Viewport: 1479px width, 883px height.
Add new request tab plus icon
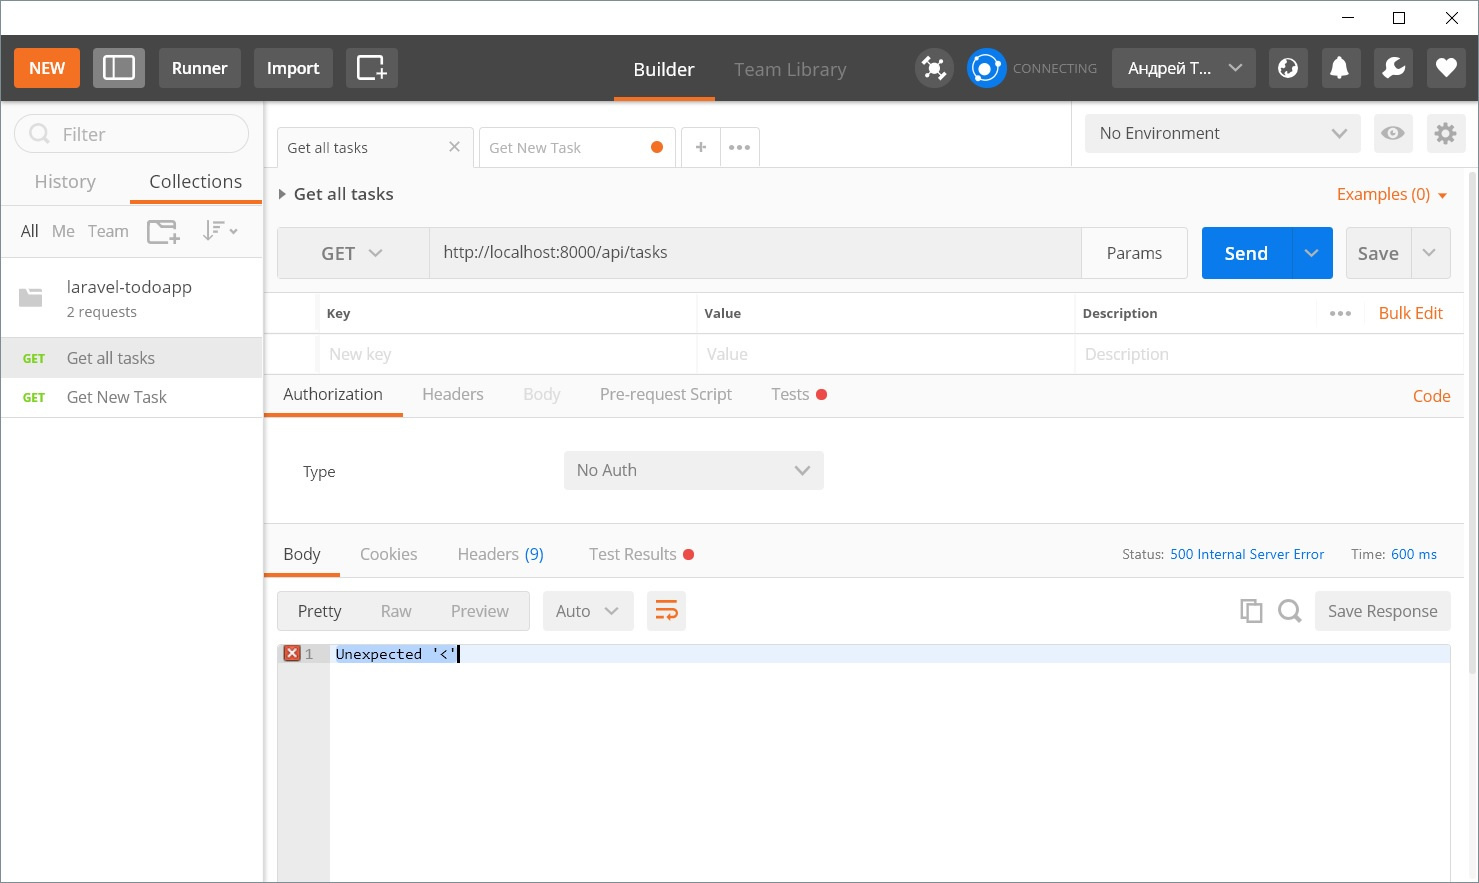coord(701,147)
